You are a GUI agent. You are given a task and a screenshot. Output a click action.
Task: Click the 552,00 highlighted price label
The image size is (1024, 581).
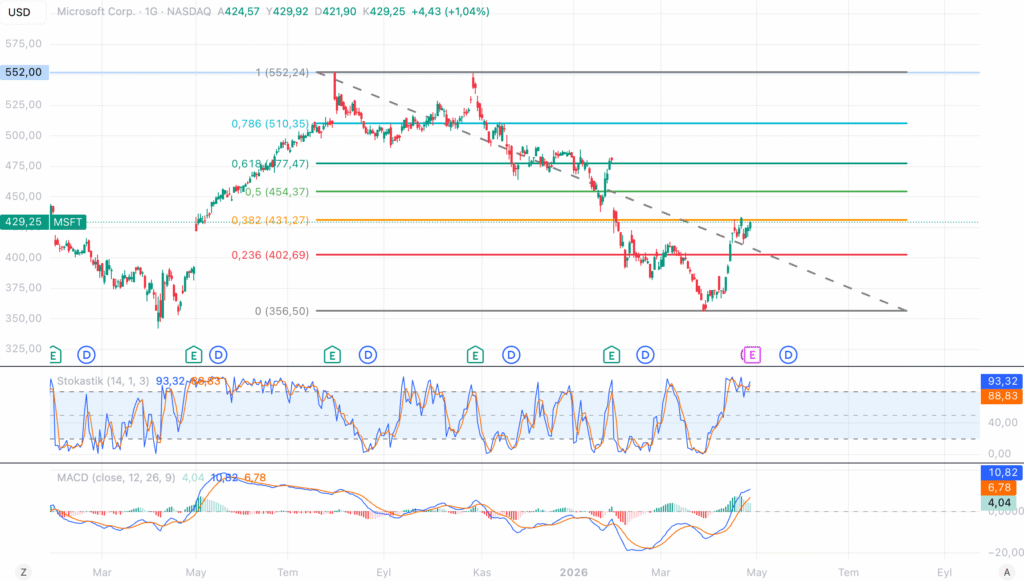tap(23, 72)
